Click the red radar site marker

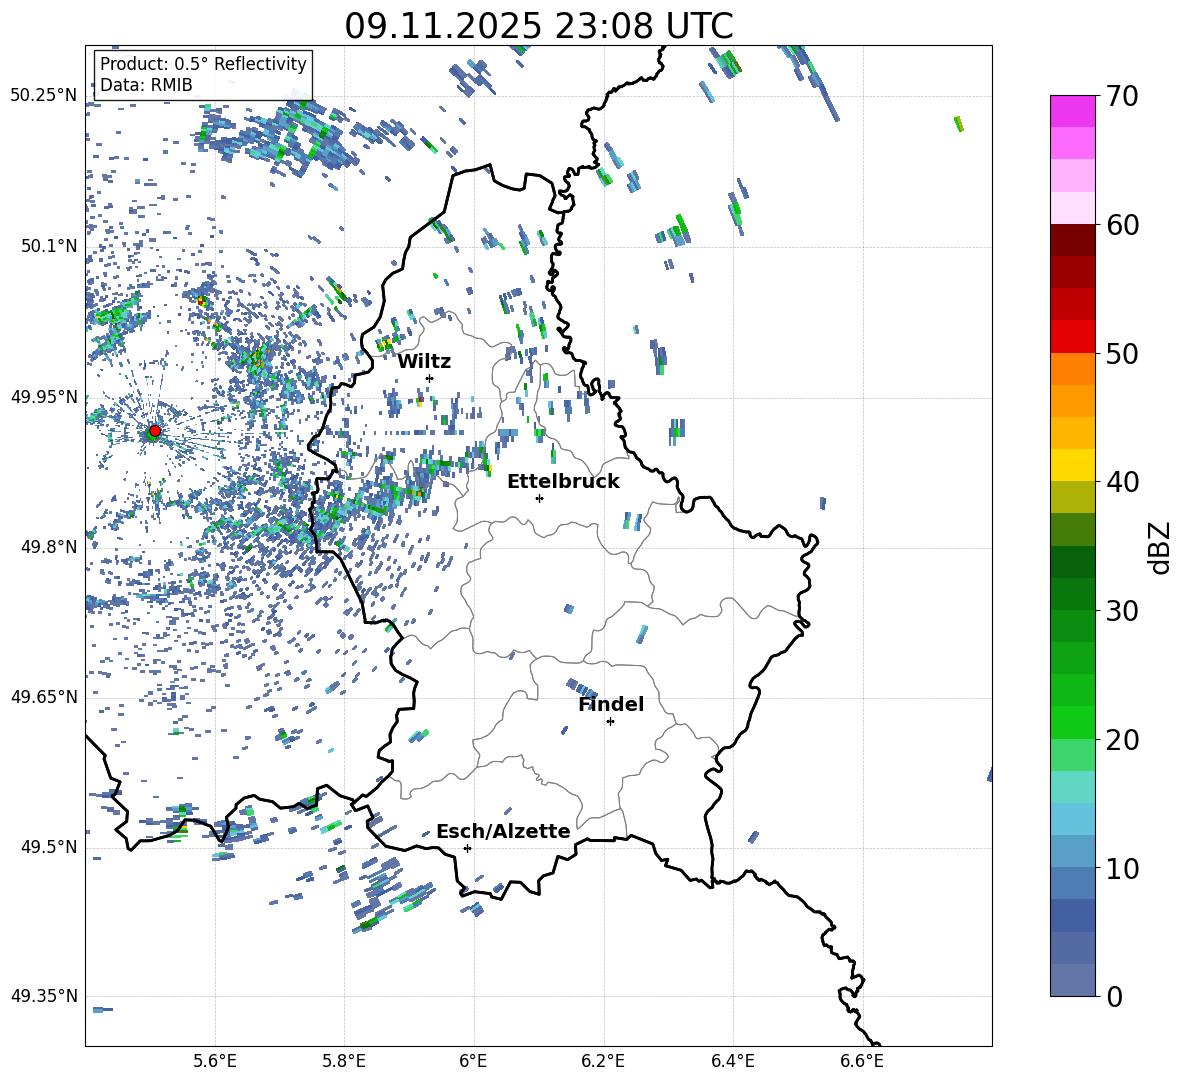click(154, 431)
